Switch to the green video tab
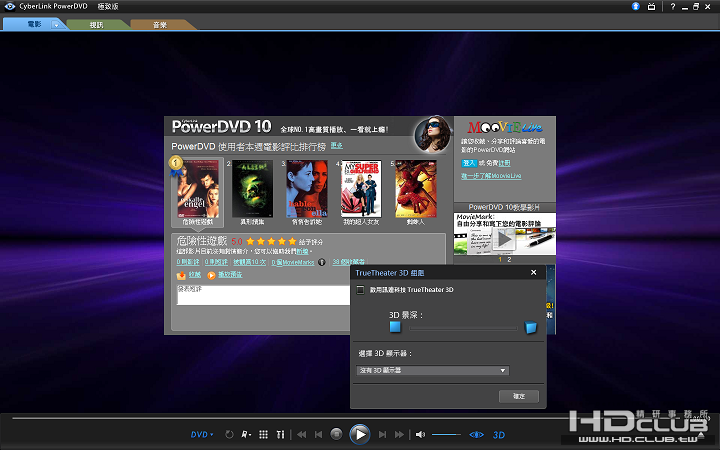The height and width of the screenshot is (450, 720). pos(96,25)
